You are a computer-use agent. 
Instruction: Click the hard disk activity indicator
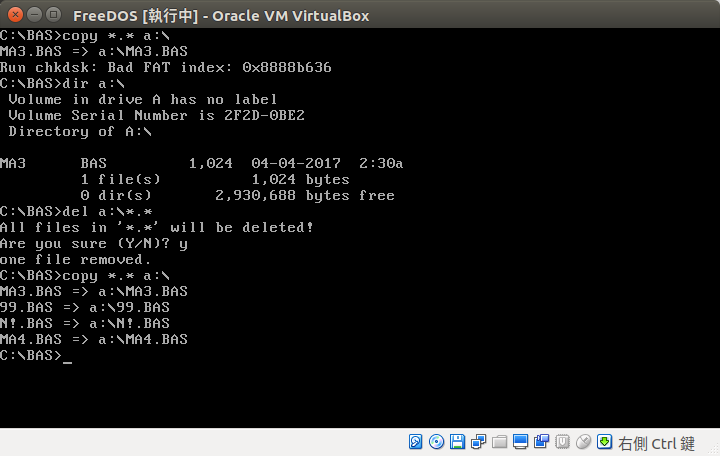(x=415, y=442)
